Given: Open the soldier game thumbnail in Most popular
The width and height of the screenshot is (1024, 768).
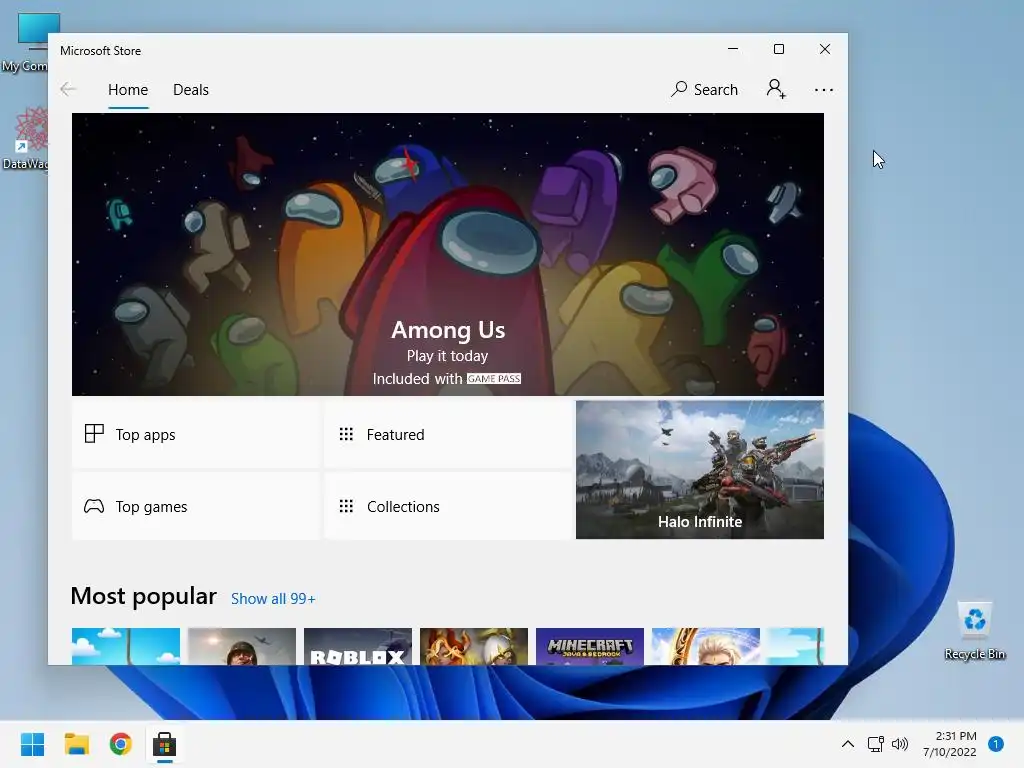Looking at the screenshot, I should point(242,647).
